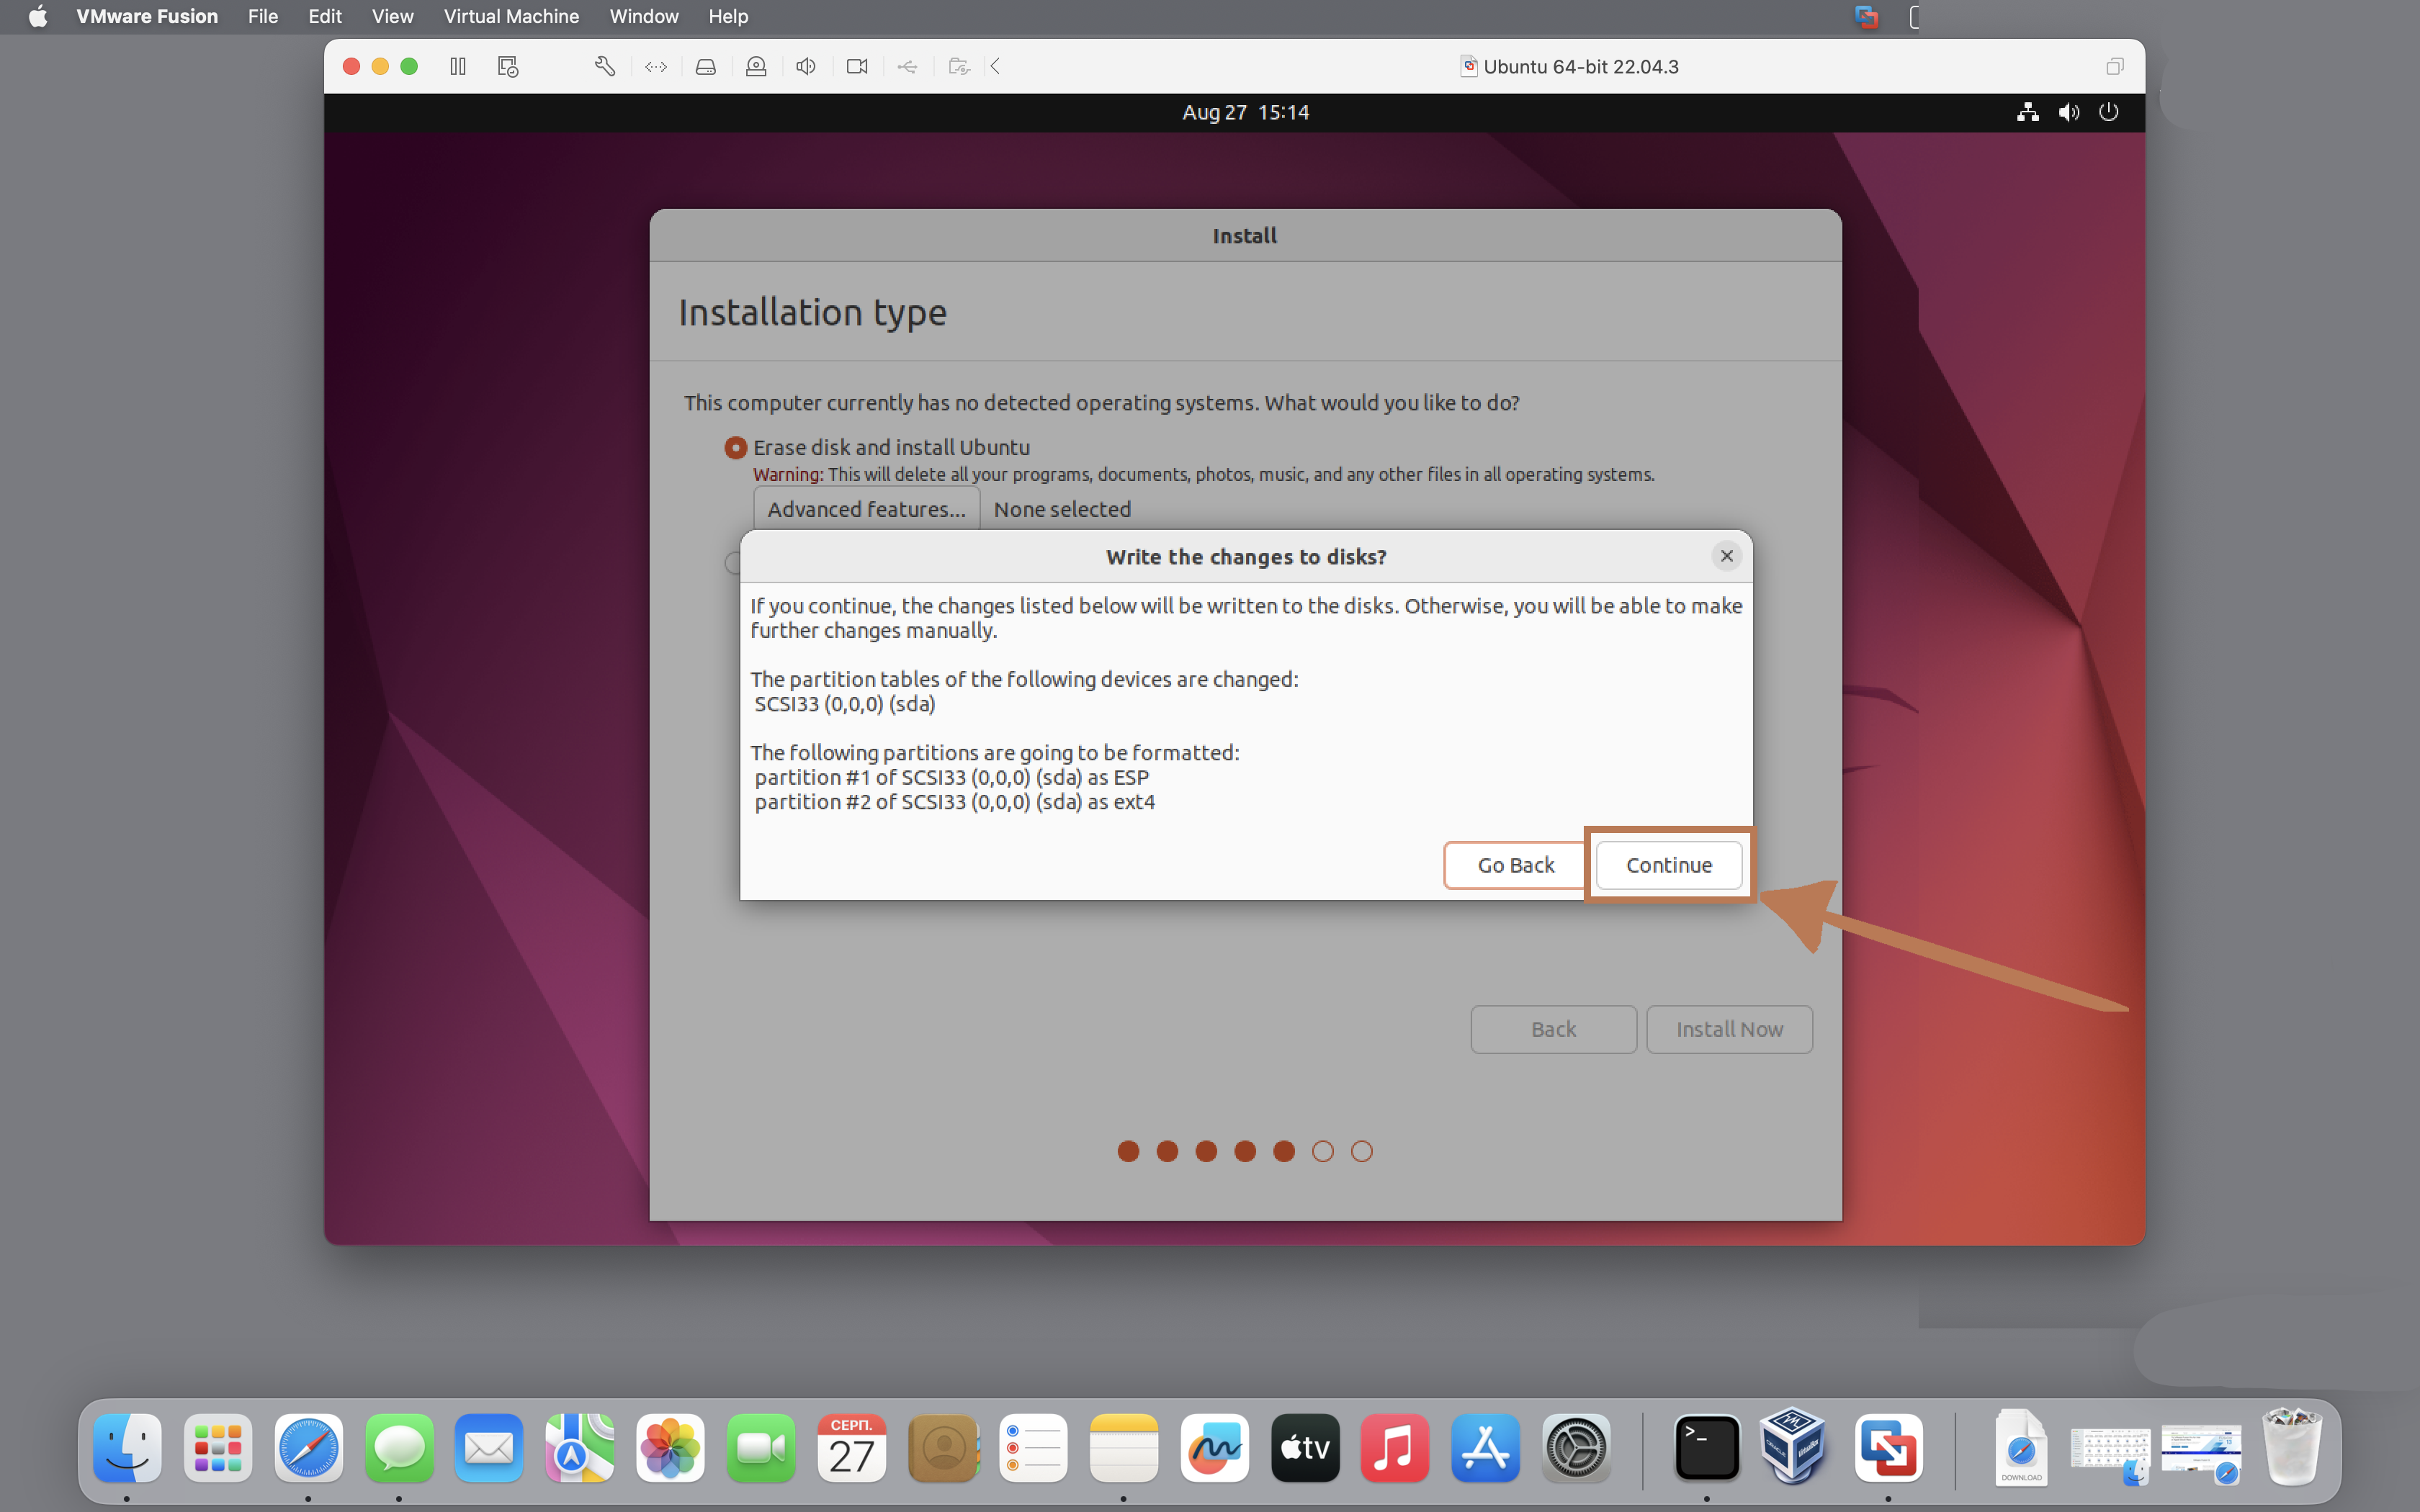Open the Help menu
The height and width of the screenshot is (1512, 2420).
728,16
